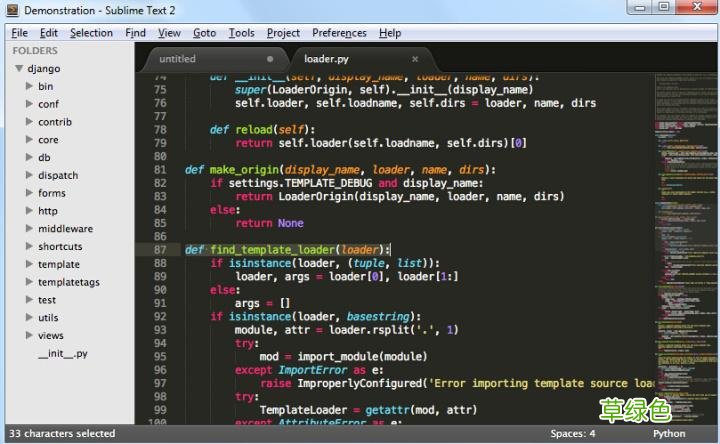
Task: Expand the utils folder arrow
Action: pos(29,317)
